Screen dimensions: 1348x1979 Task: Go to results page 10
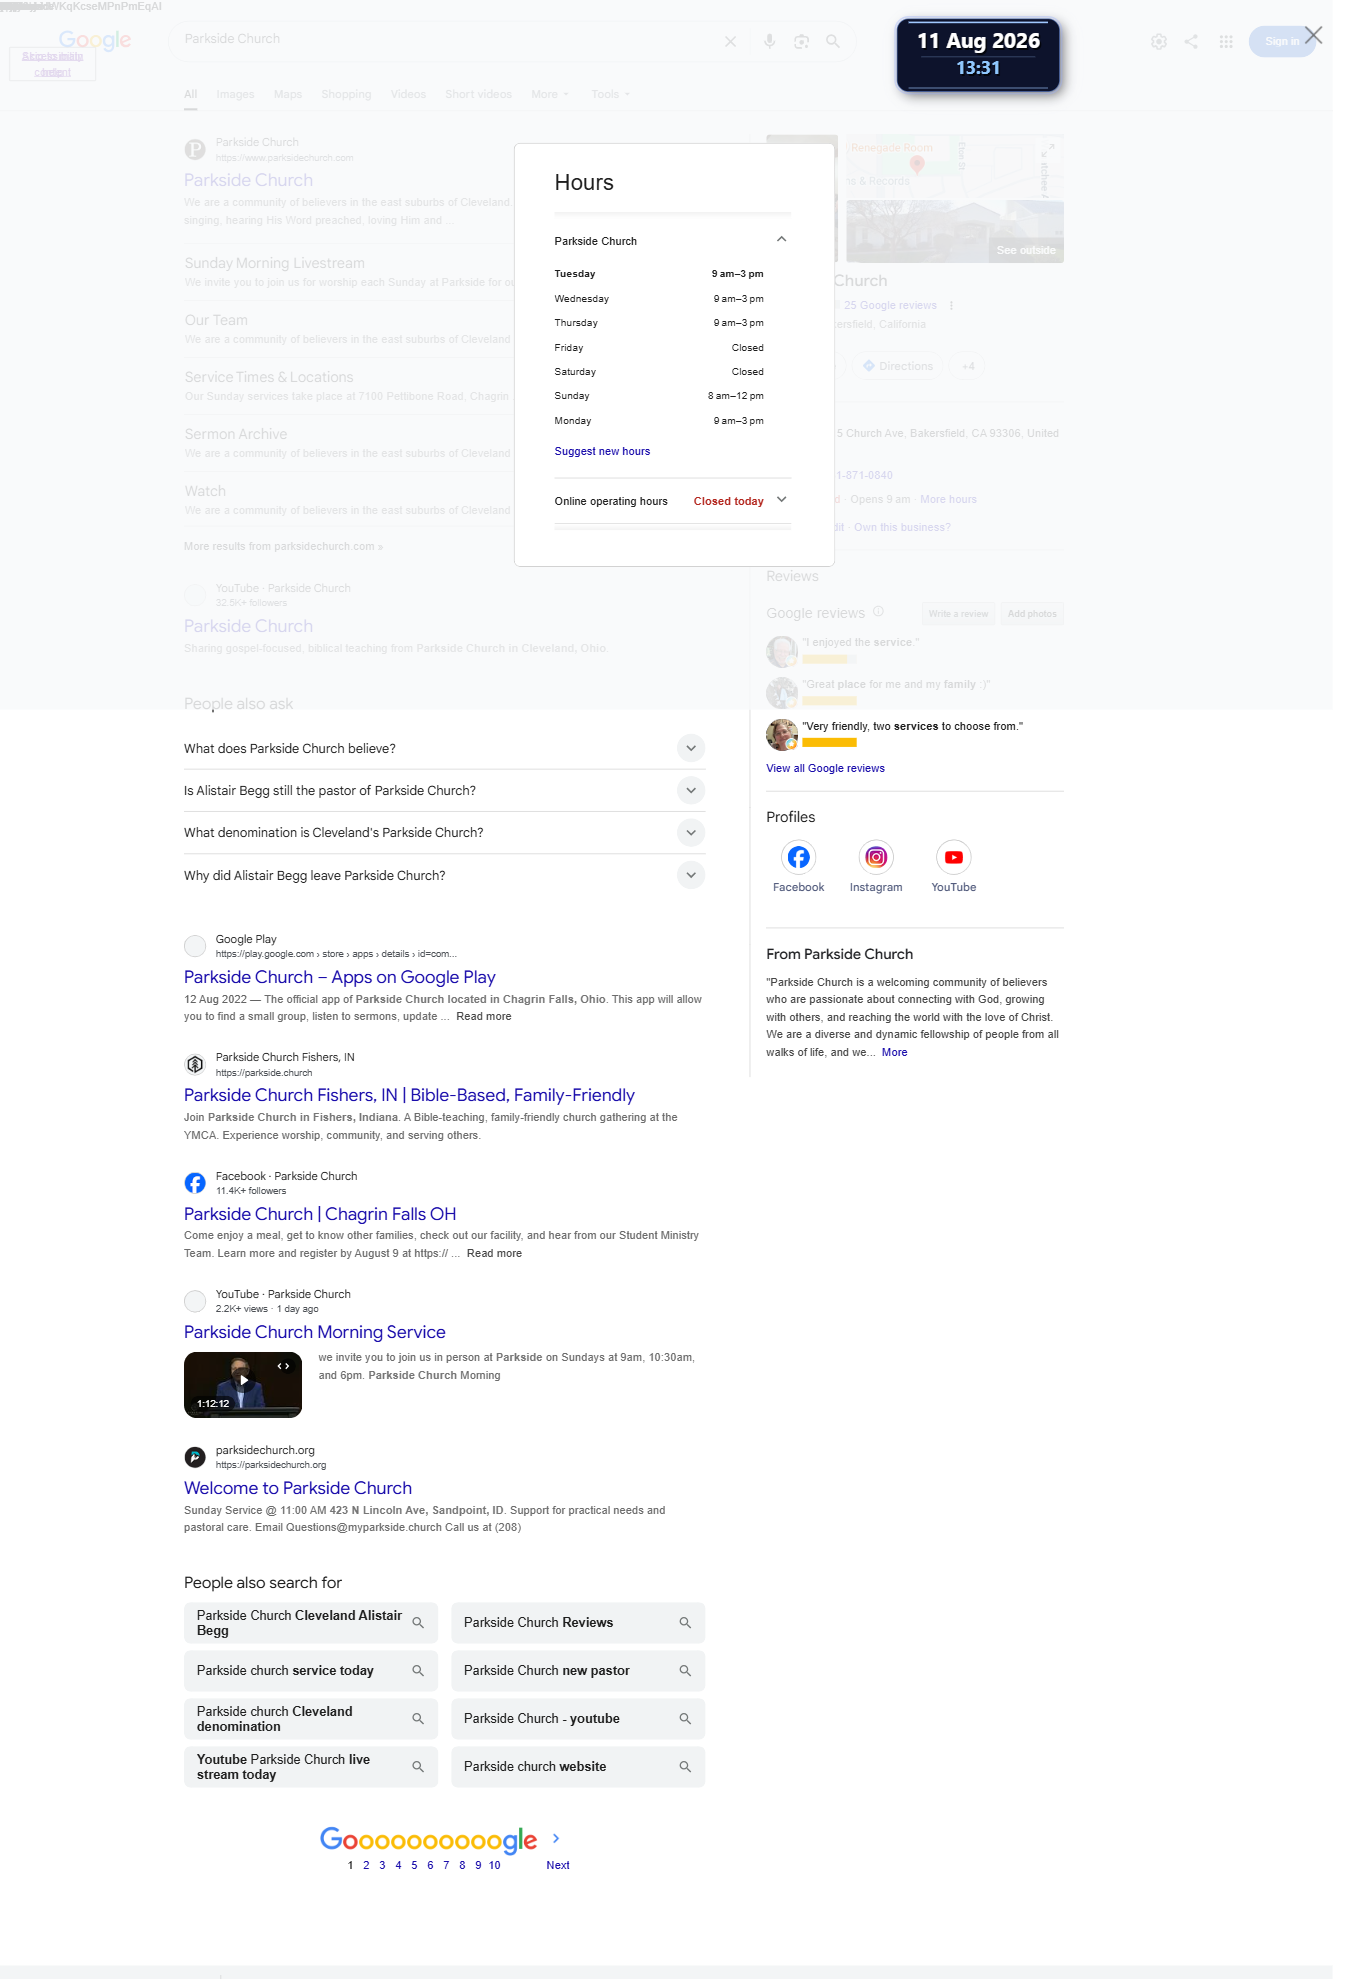click(x=494, y=1865)
